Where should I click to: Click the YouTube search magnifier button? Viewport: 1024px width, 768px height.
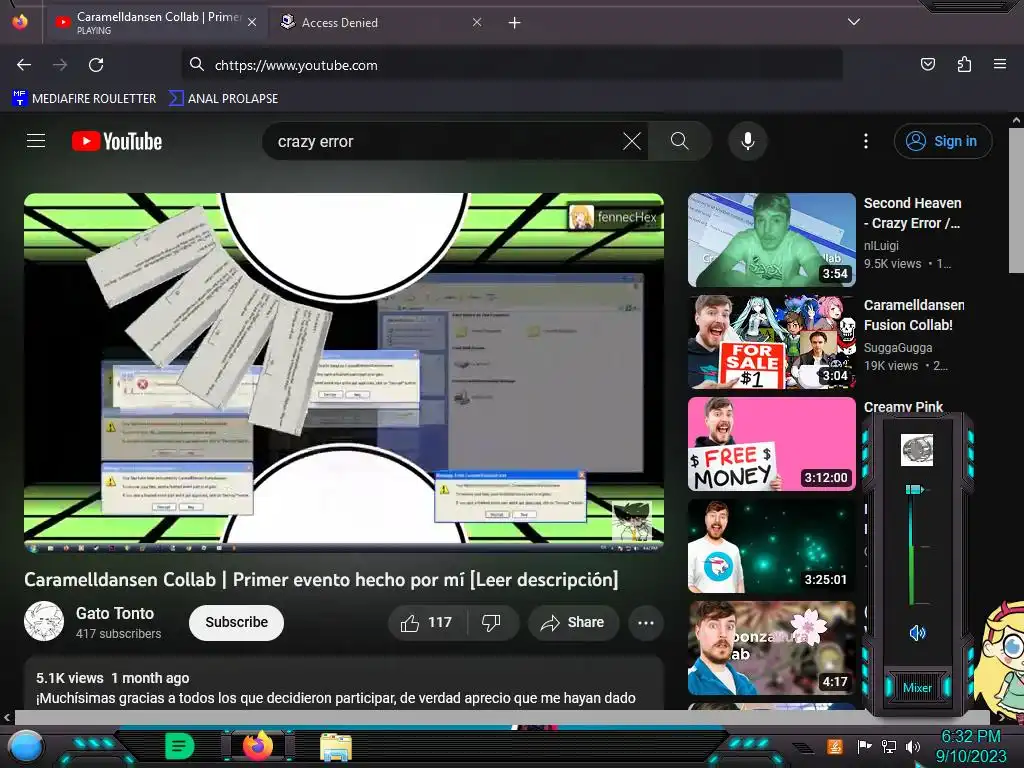679,141
